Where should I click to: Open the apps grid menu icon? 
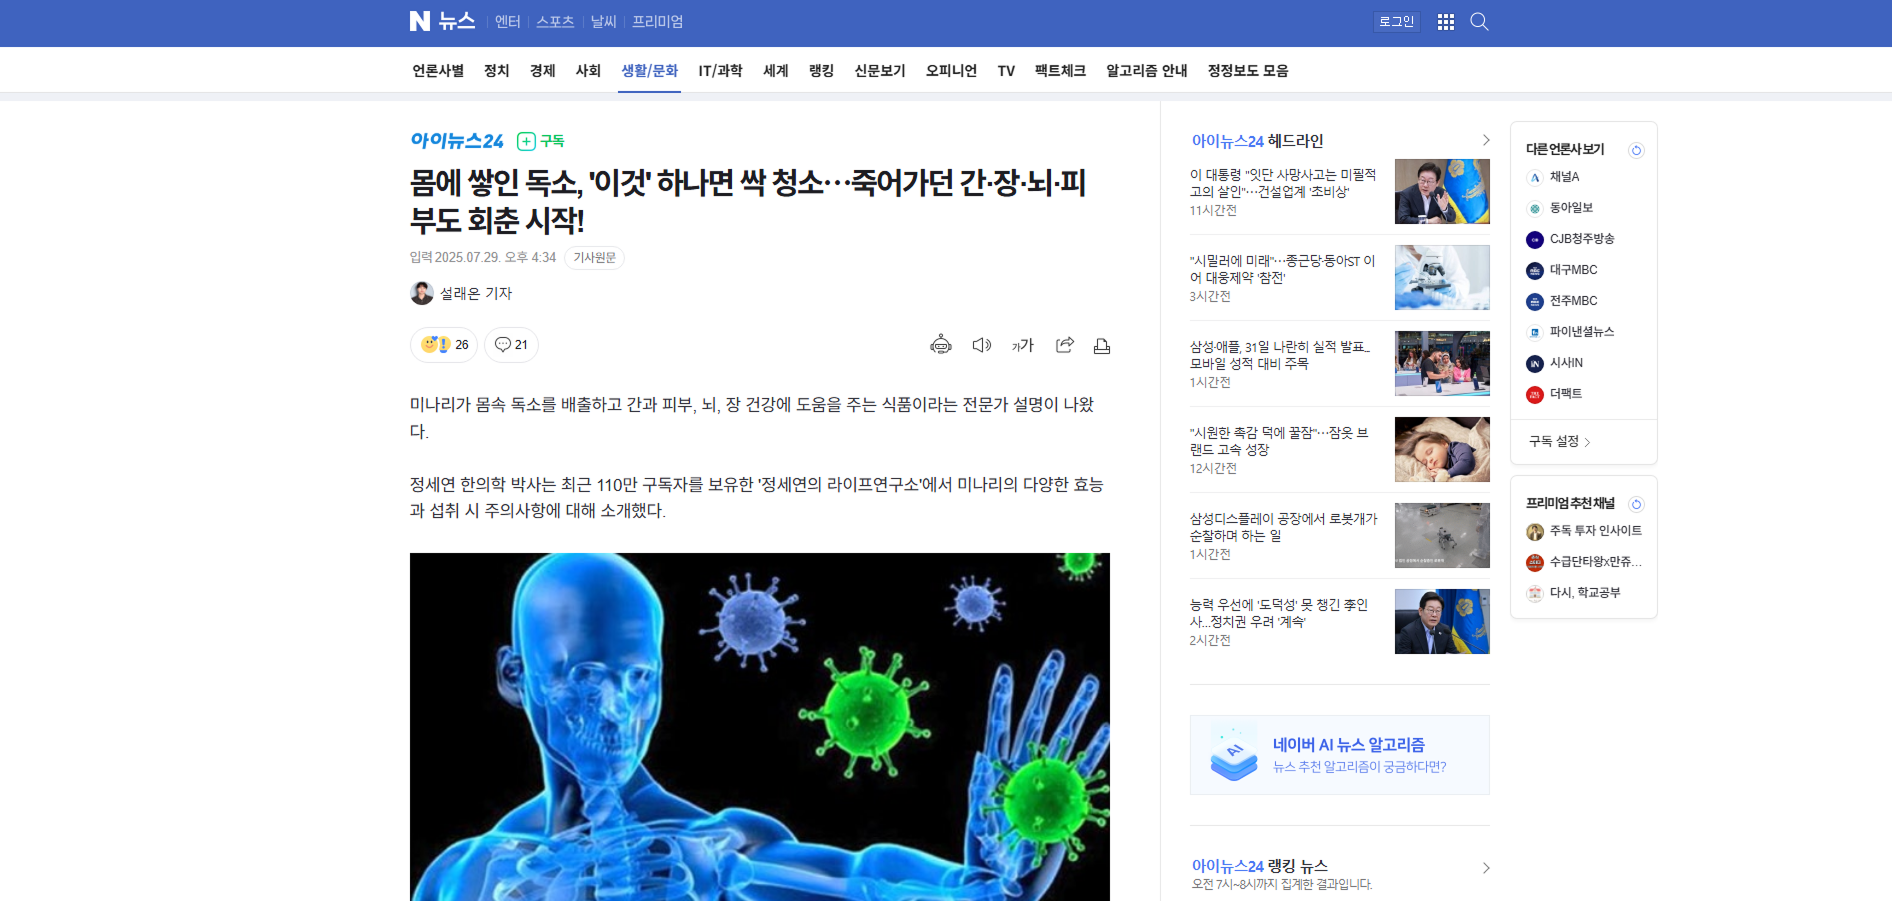coord(1445,22)
